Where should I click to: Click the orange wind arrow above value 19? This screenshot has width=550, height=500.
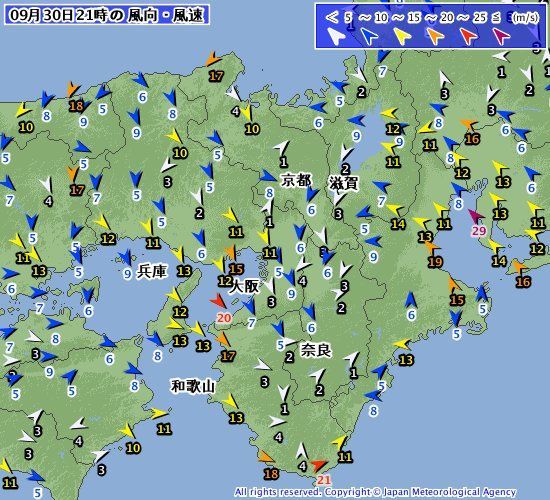(x=432, y=248)
